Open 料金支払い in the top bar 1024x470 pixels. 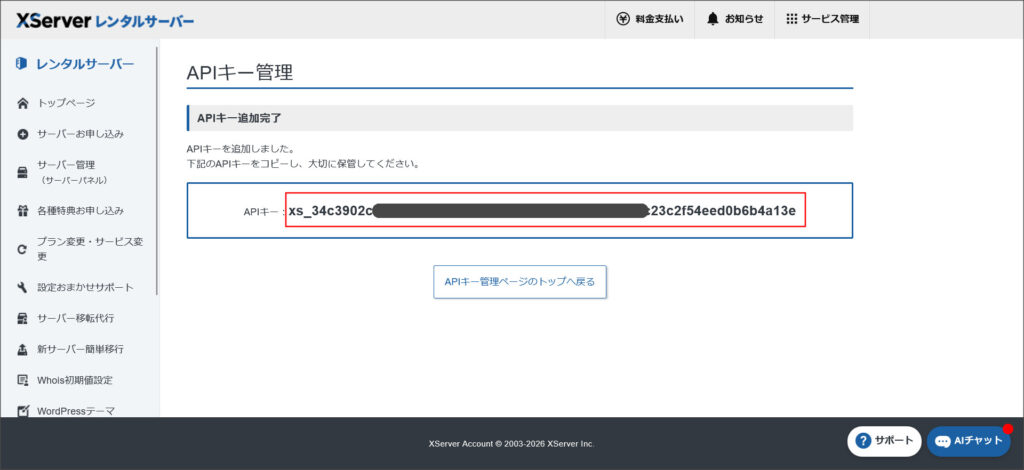[x=650, y=19]
